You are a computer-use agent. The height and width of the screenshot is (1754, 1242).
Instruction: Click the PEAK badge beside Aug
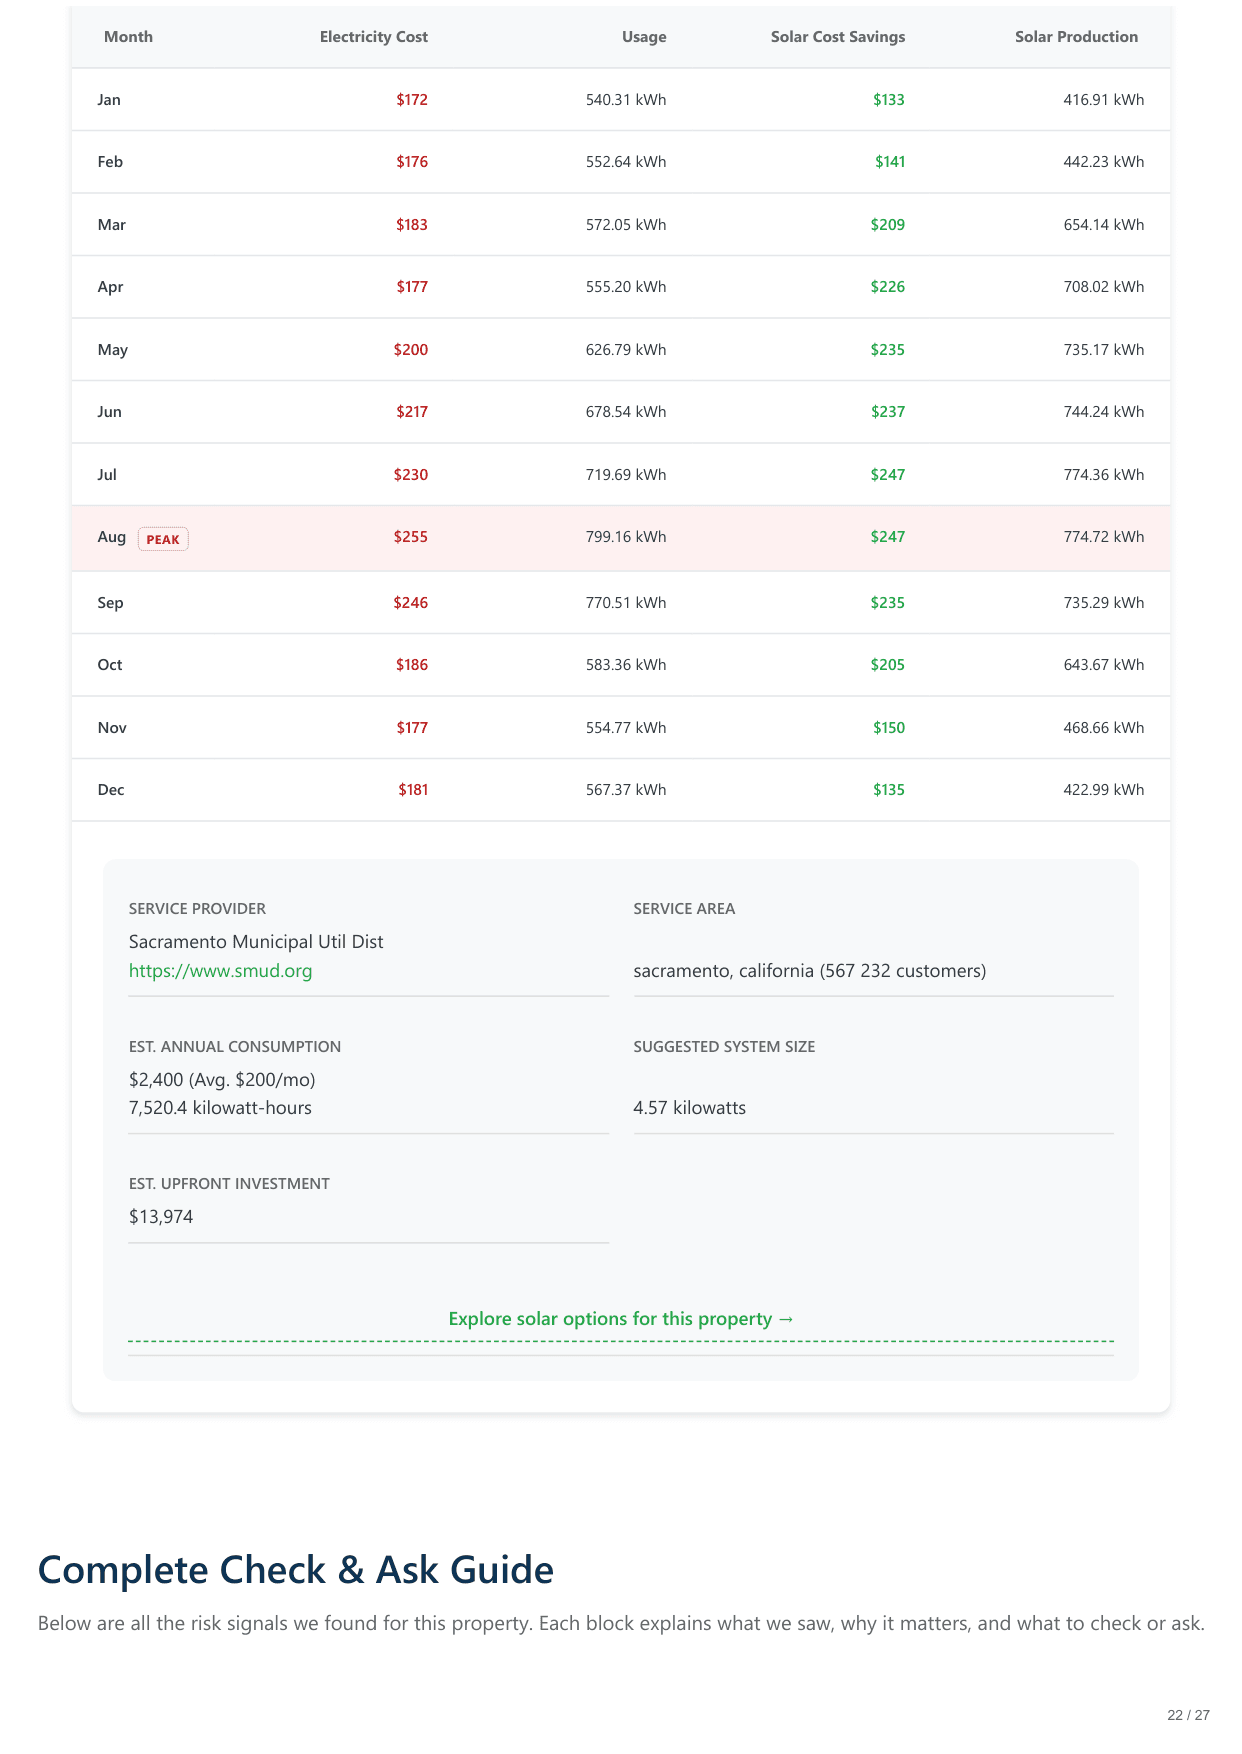pos(163,539)
